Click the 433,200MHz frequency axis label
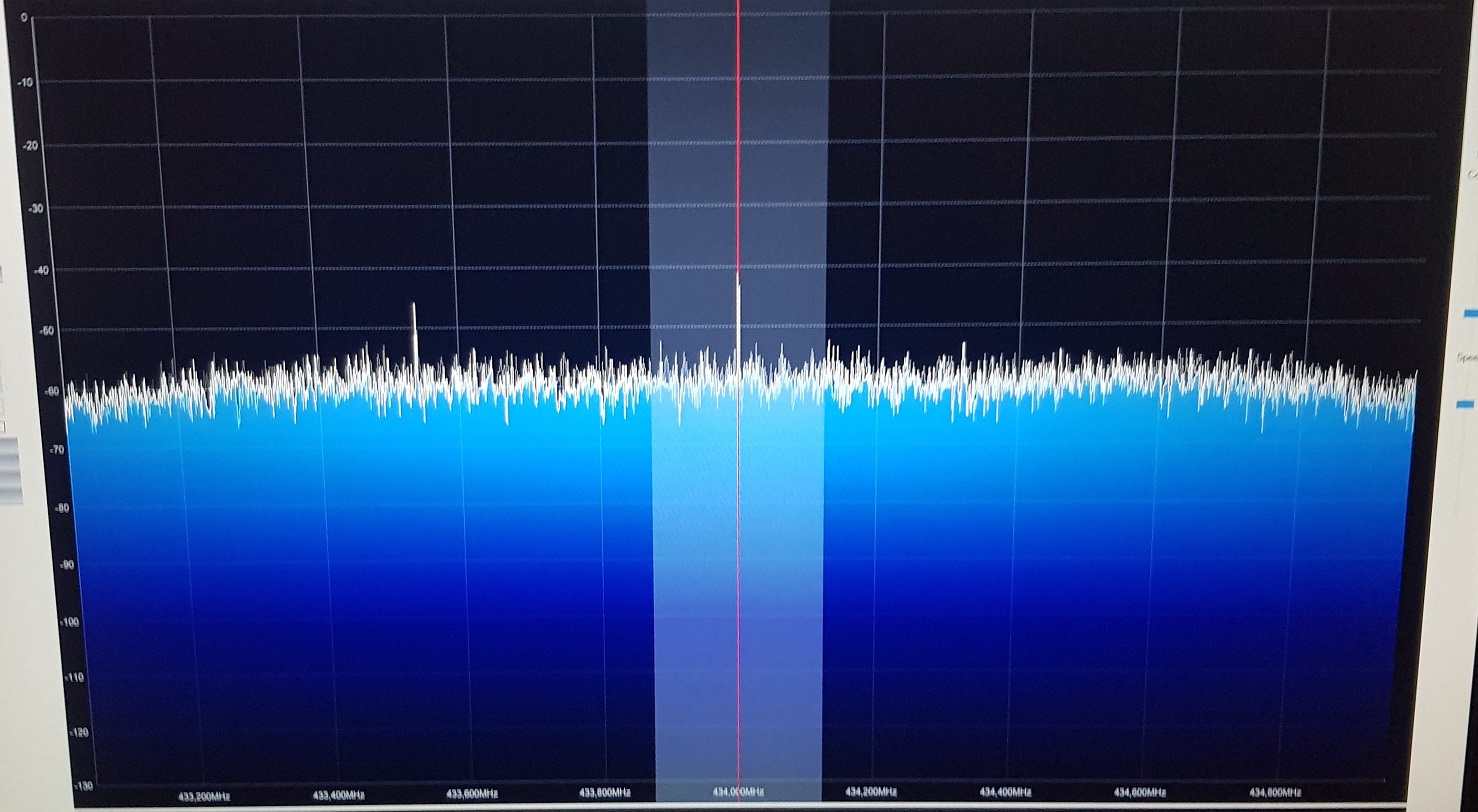The image size is (1478, 812). 204,796
